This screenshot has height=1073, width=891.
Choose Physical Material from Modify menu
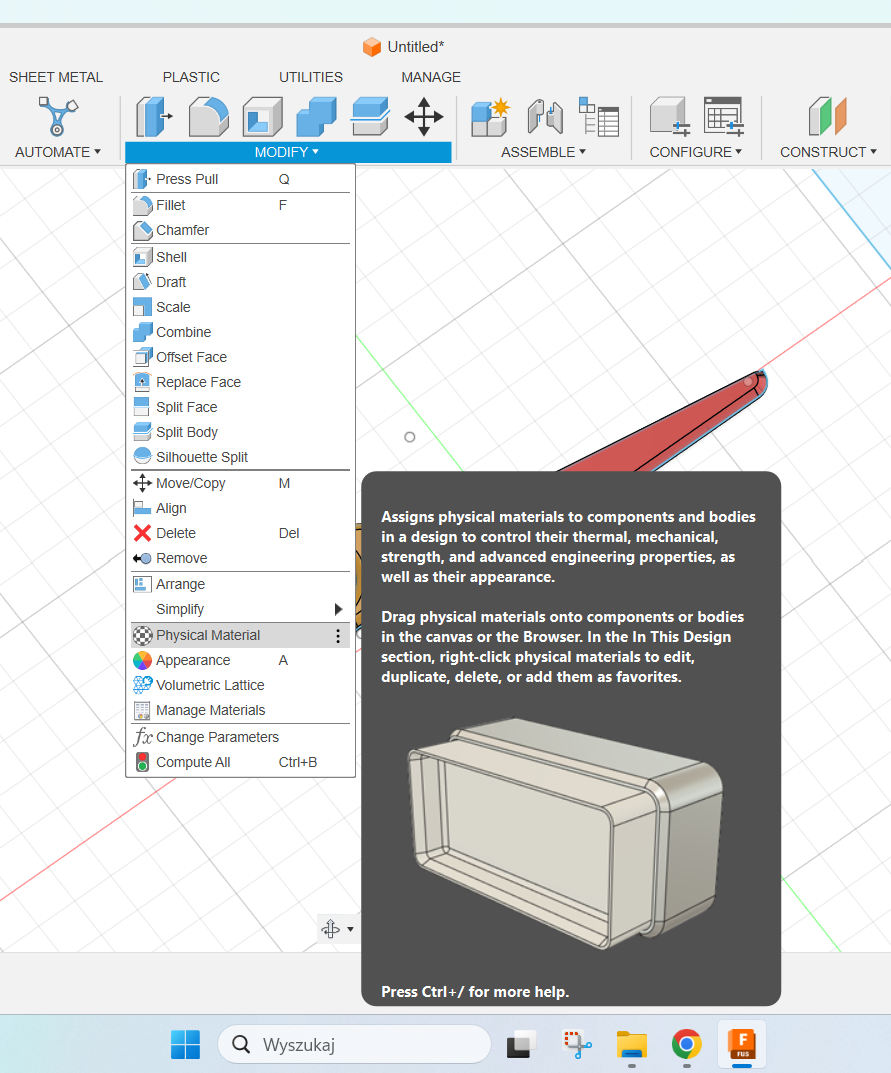[x=240, y=636]
